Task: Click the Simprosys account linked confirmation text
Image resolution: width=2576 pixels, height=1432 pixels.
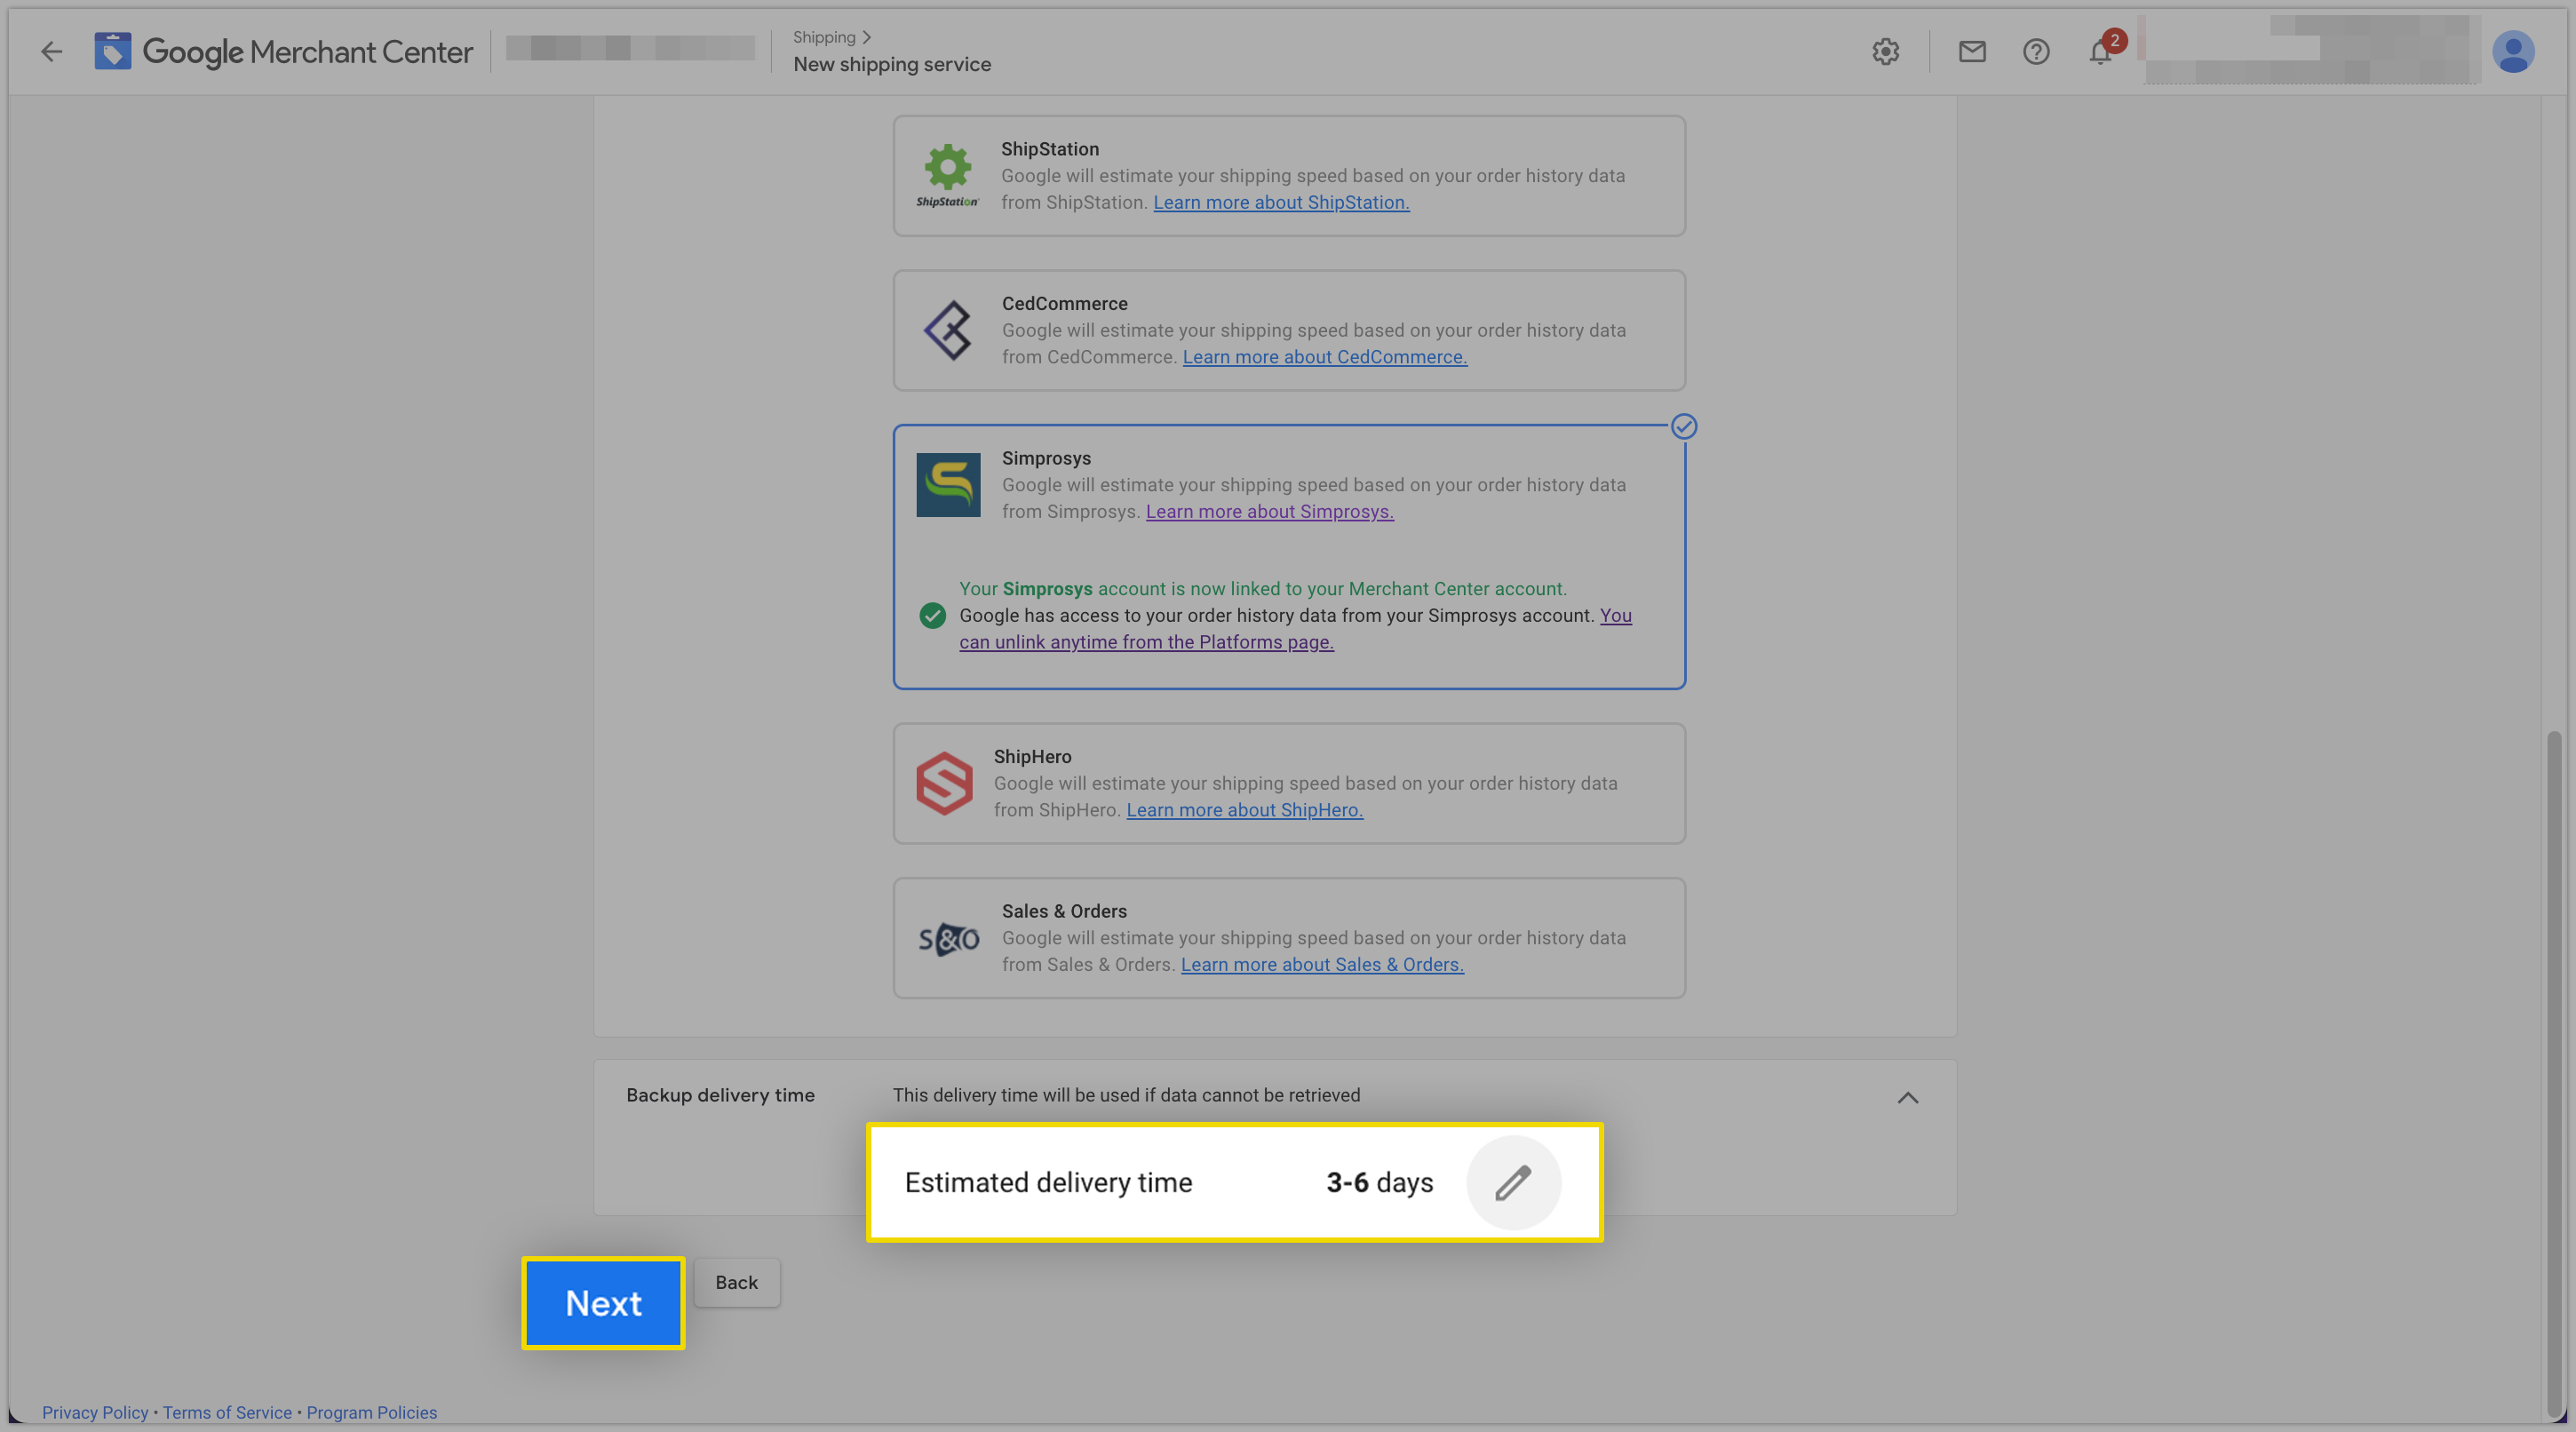Action: coord(1263,589)
